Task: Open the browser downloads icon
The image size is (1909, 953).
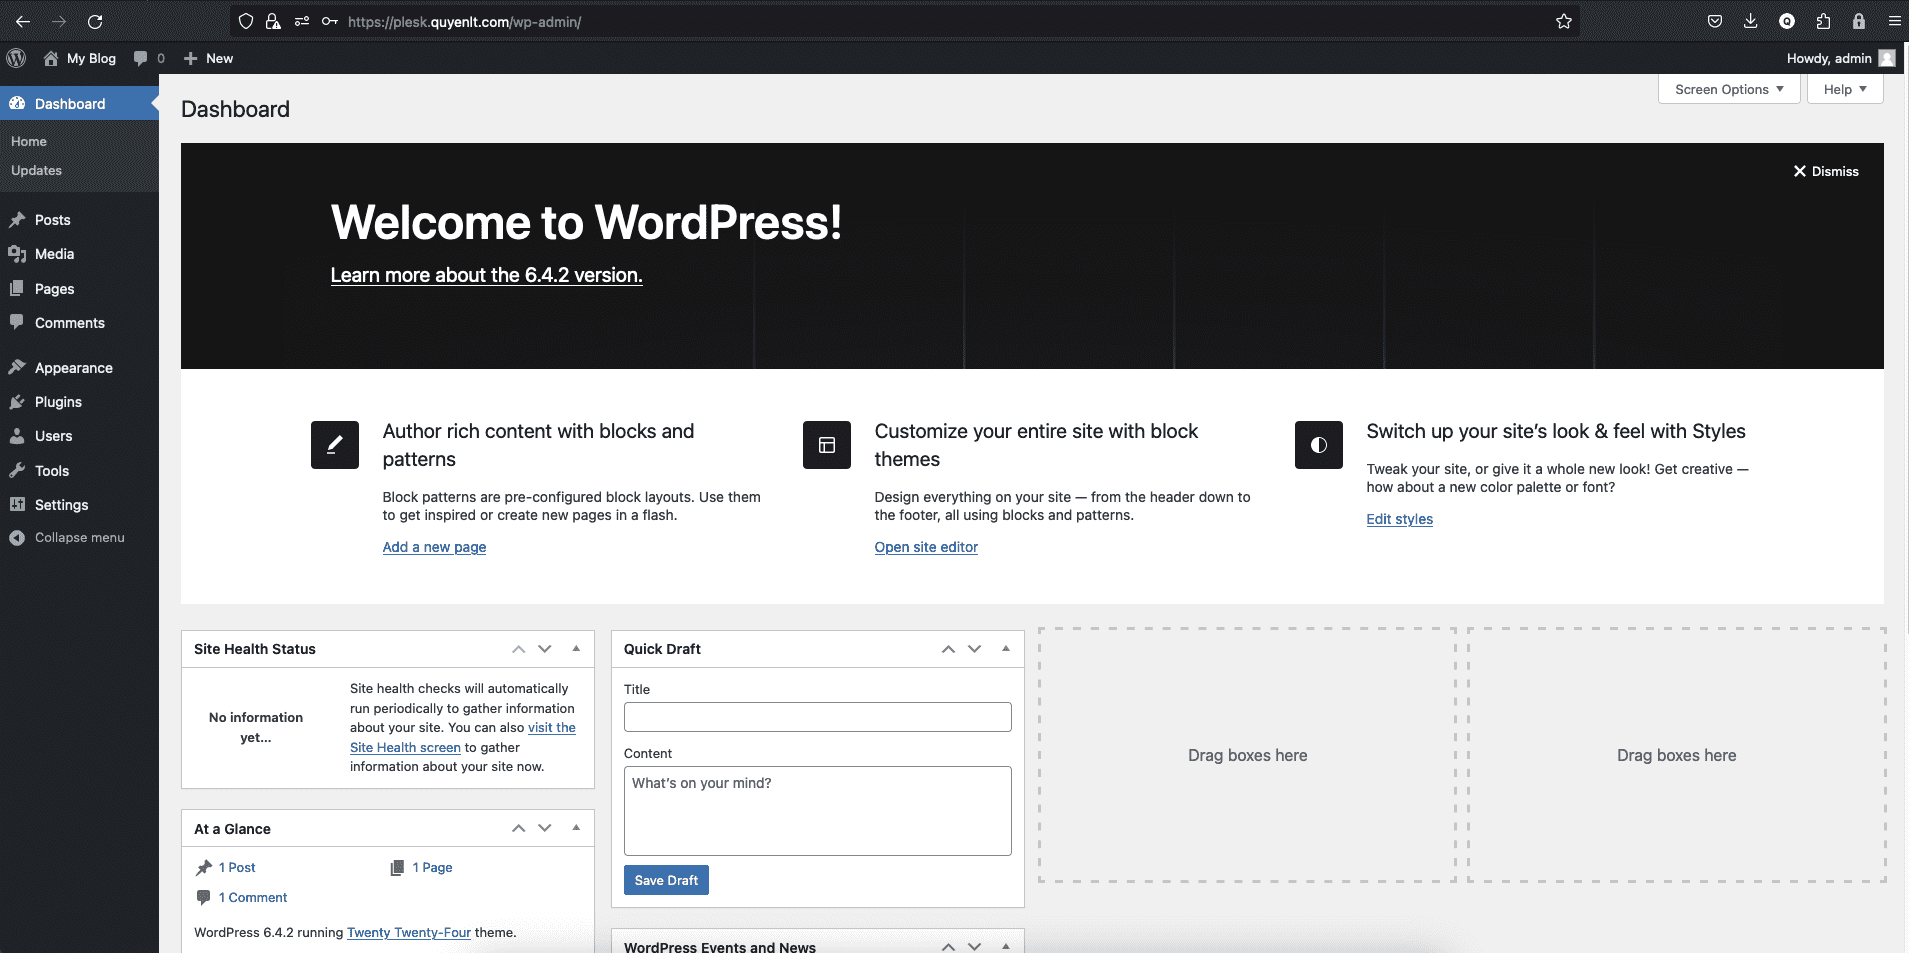Action: coord(1750,21)
